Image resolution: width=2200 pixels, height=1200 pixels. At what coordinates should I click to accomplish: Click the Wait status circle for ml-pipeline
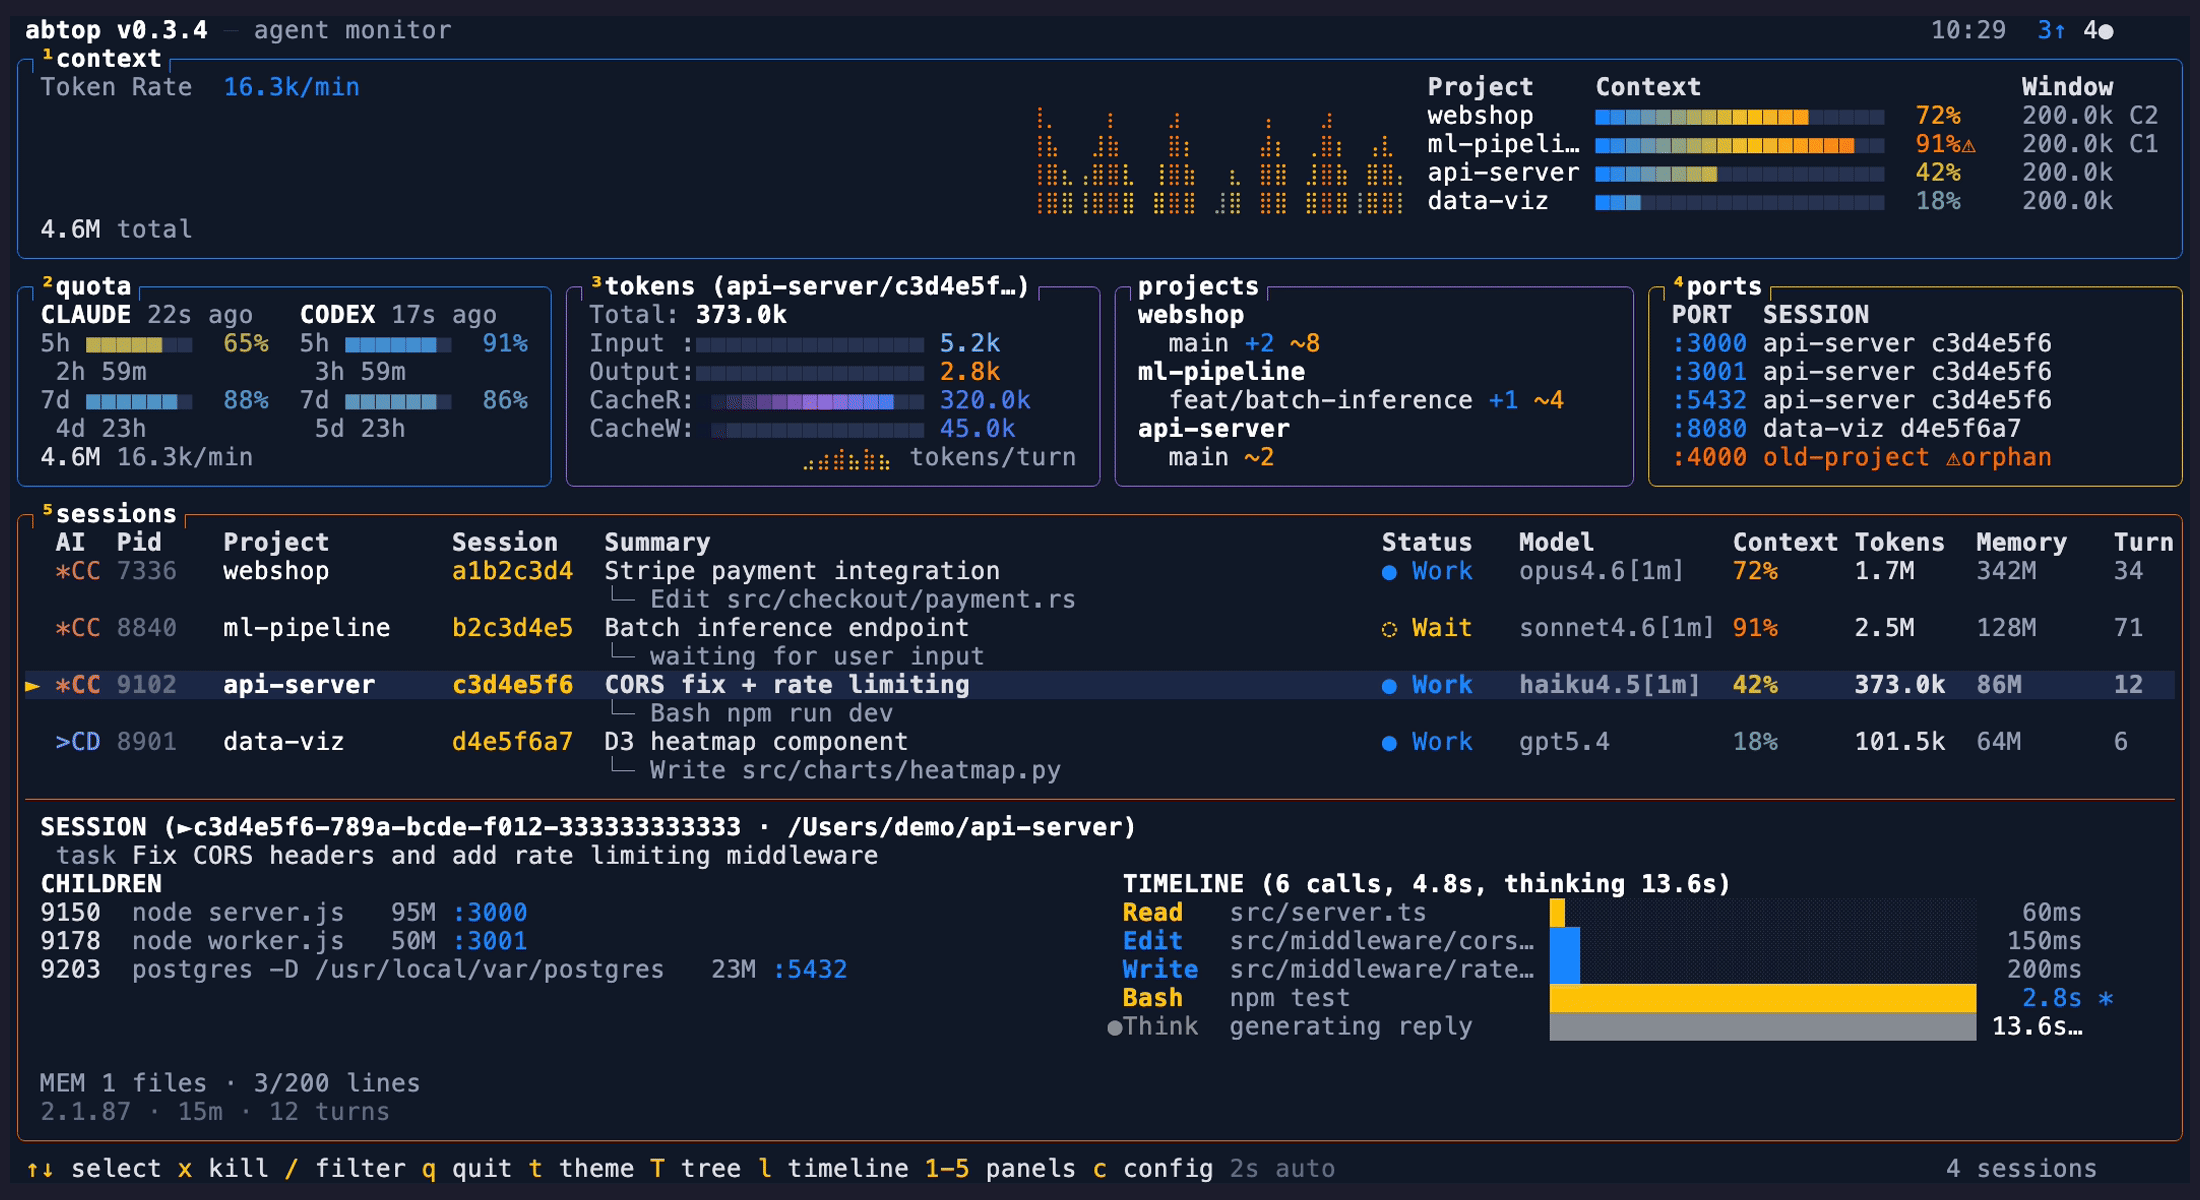(1389, 629)
